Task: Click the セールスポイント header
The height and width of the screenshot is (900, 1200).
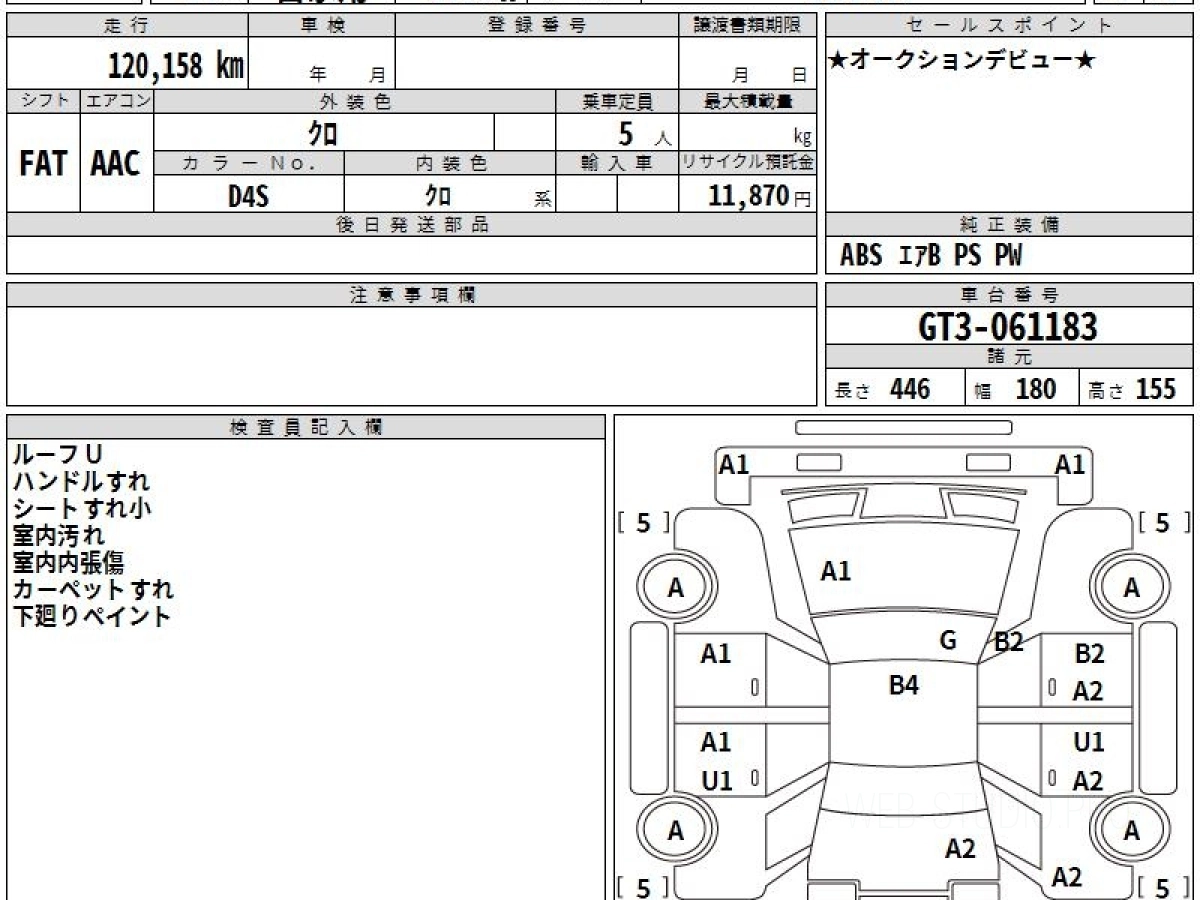Action: (1010, 26)
